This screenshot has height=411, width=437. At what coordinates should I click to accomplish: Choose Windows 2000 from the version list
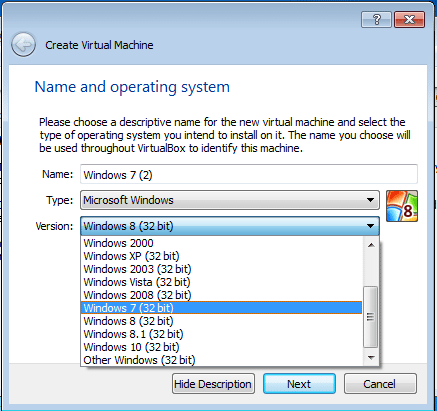coord(221,243)
